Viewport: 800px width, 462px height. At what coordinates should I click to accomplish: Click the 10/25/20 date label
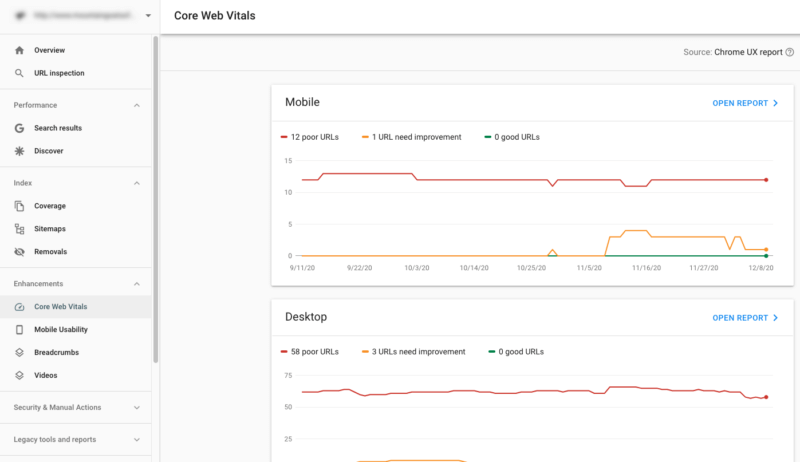click(x=531, y=268)
